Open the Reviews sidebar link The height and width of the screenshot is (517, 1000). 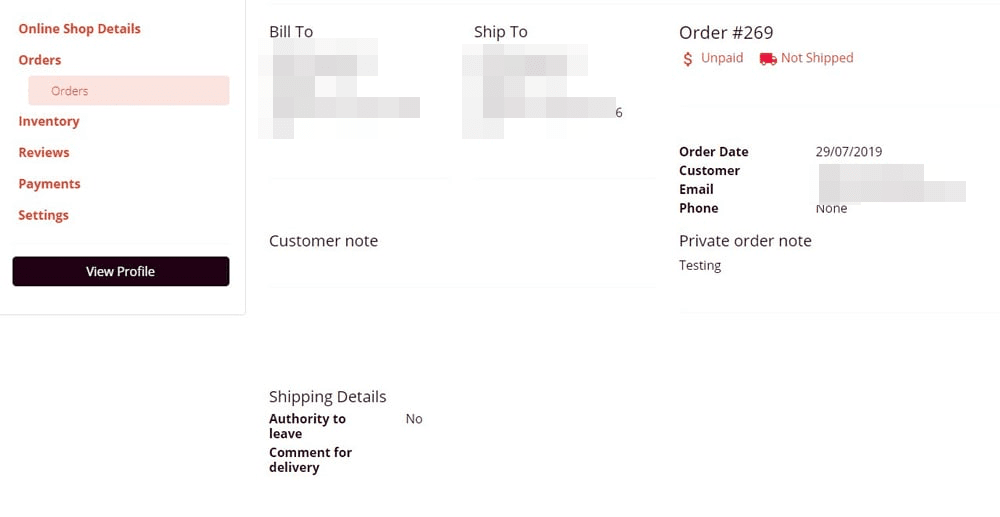coord(44,153)
